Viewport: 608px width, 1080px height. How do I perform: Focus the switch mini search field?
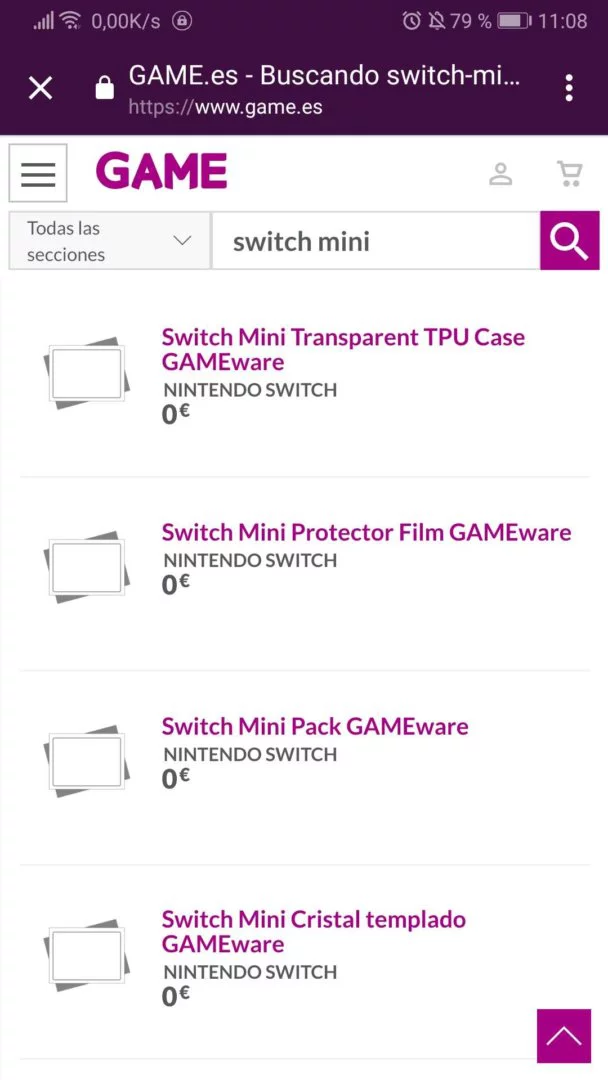(376, 240)
